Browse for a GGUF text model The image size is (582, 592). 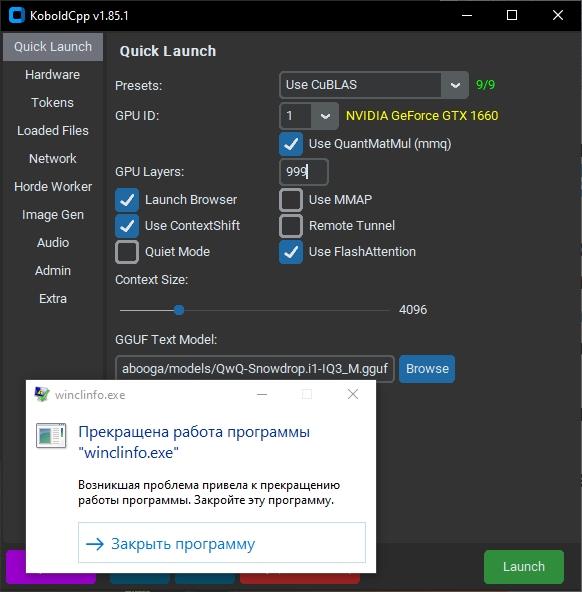(427, 368)
